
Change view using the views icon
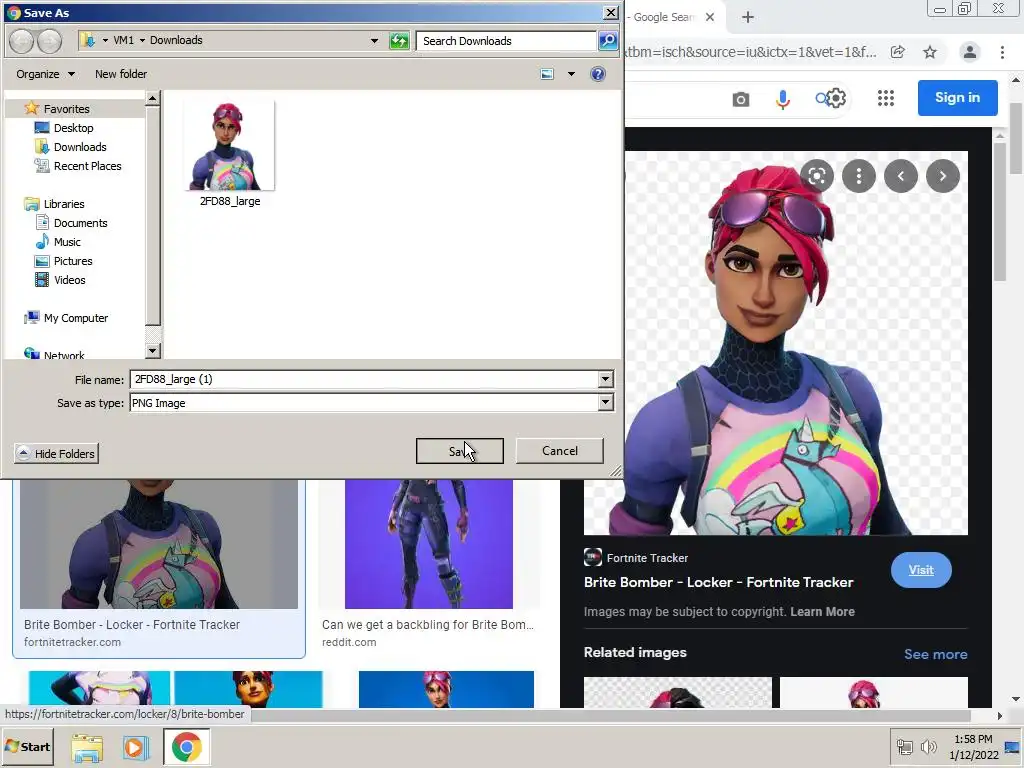547,74
